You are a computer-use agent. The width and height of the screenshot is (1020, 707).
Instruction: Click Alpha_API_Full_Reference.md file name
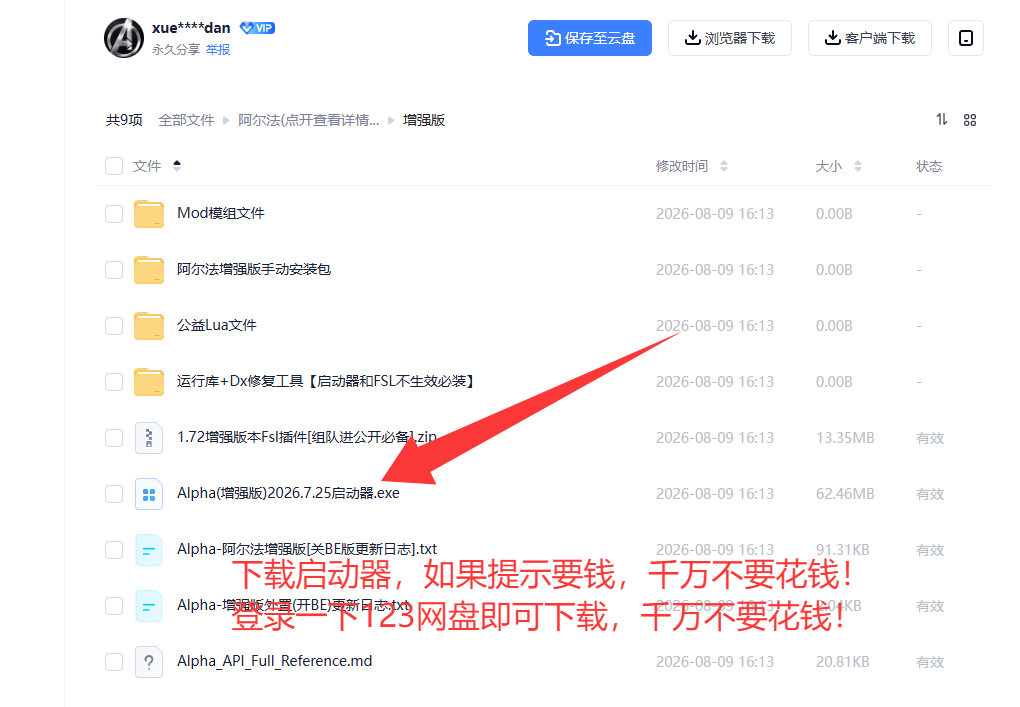pos(275,661)
